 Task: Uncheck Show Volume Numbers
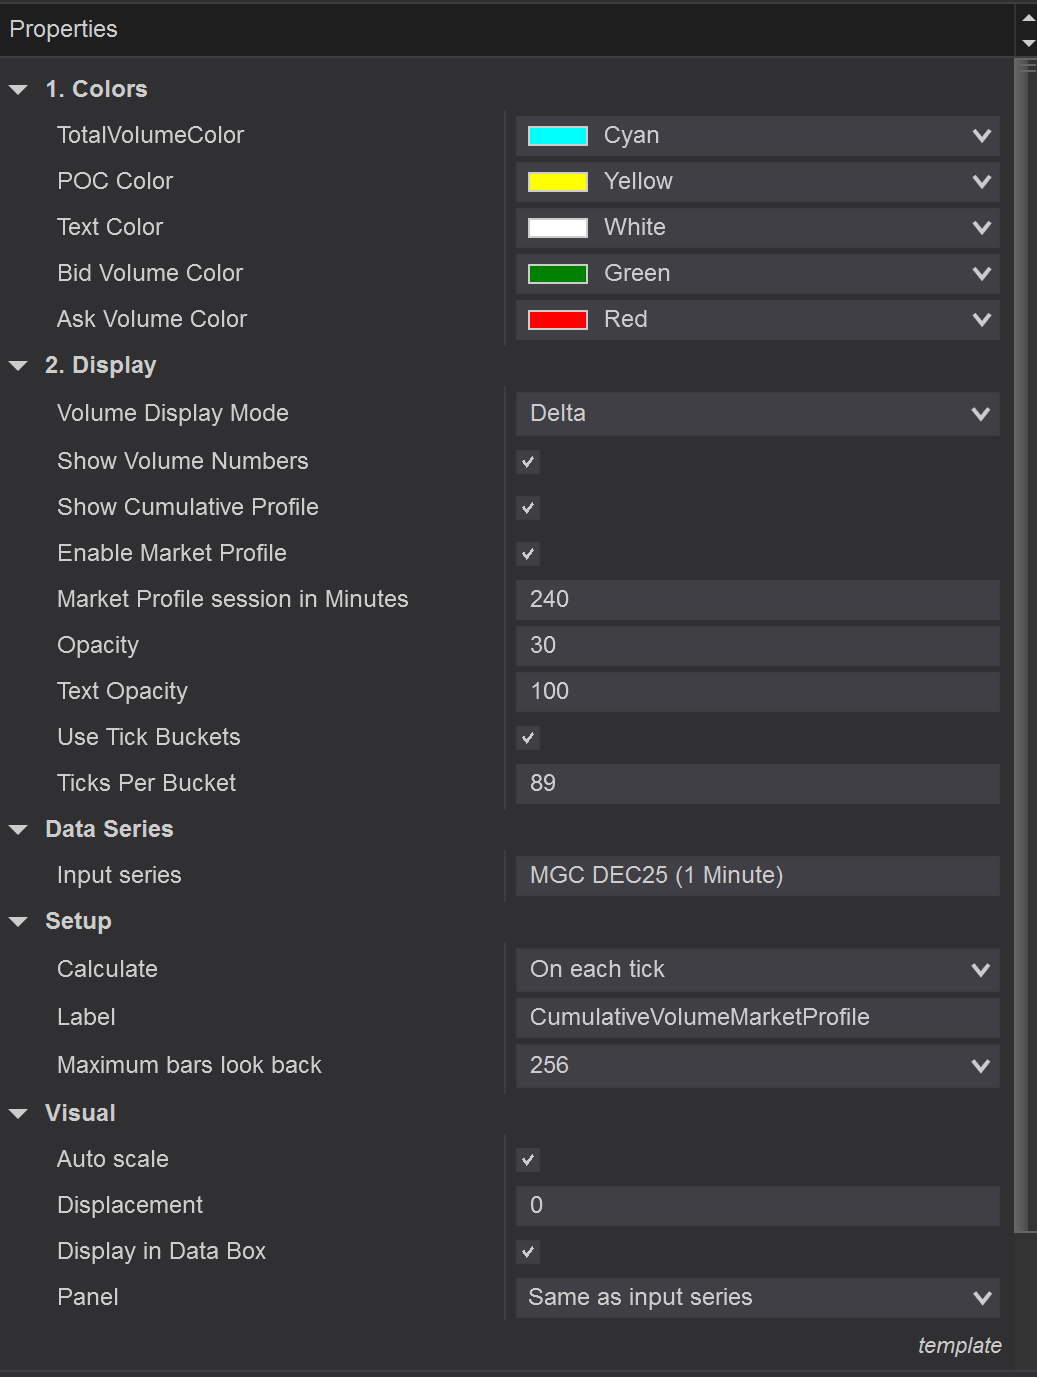[528, 462]
